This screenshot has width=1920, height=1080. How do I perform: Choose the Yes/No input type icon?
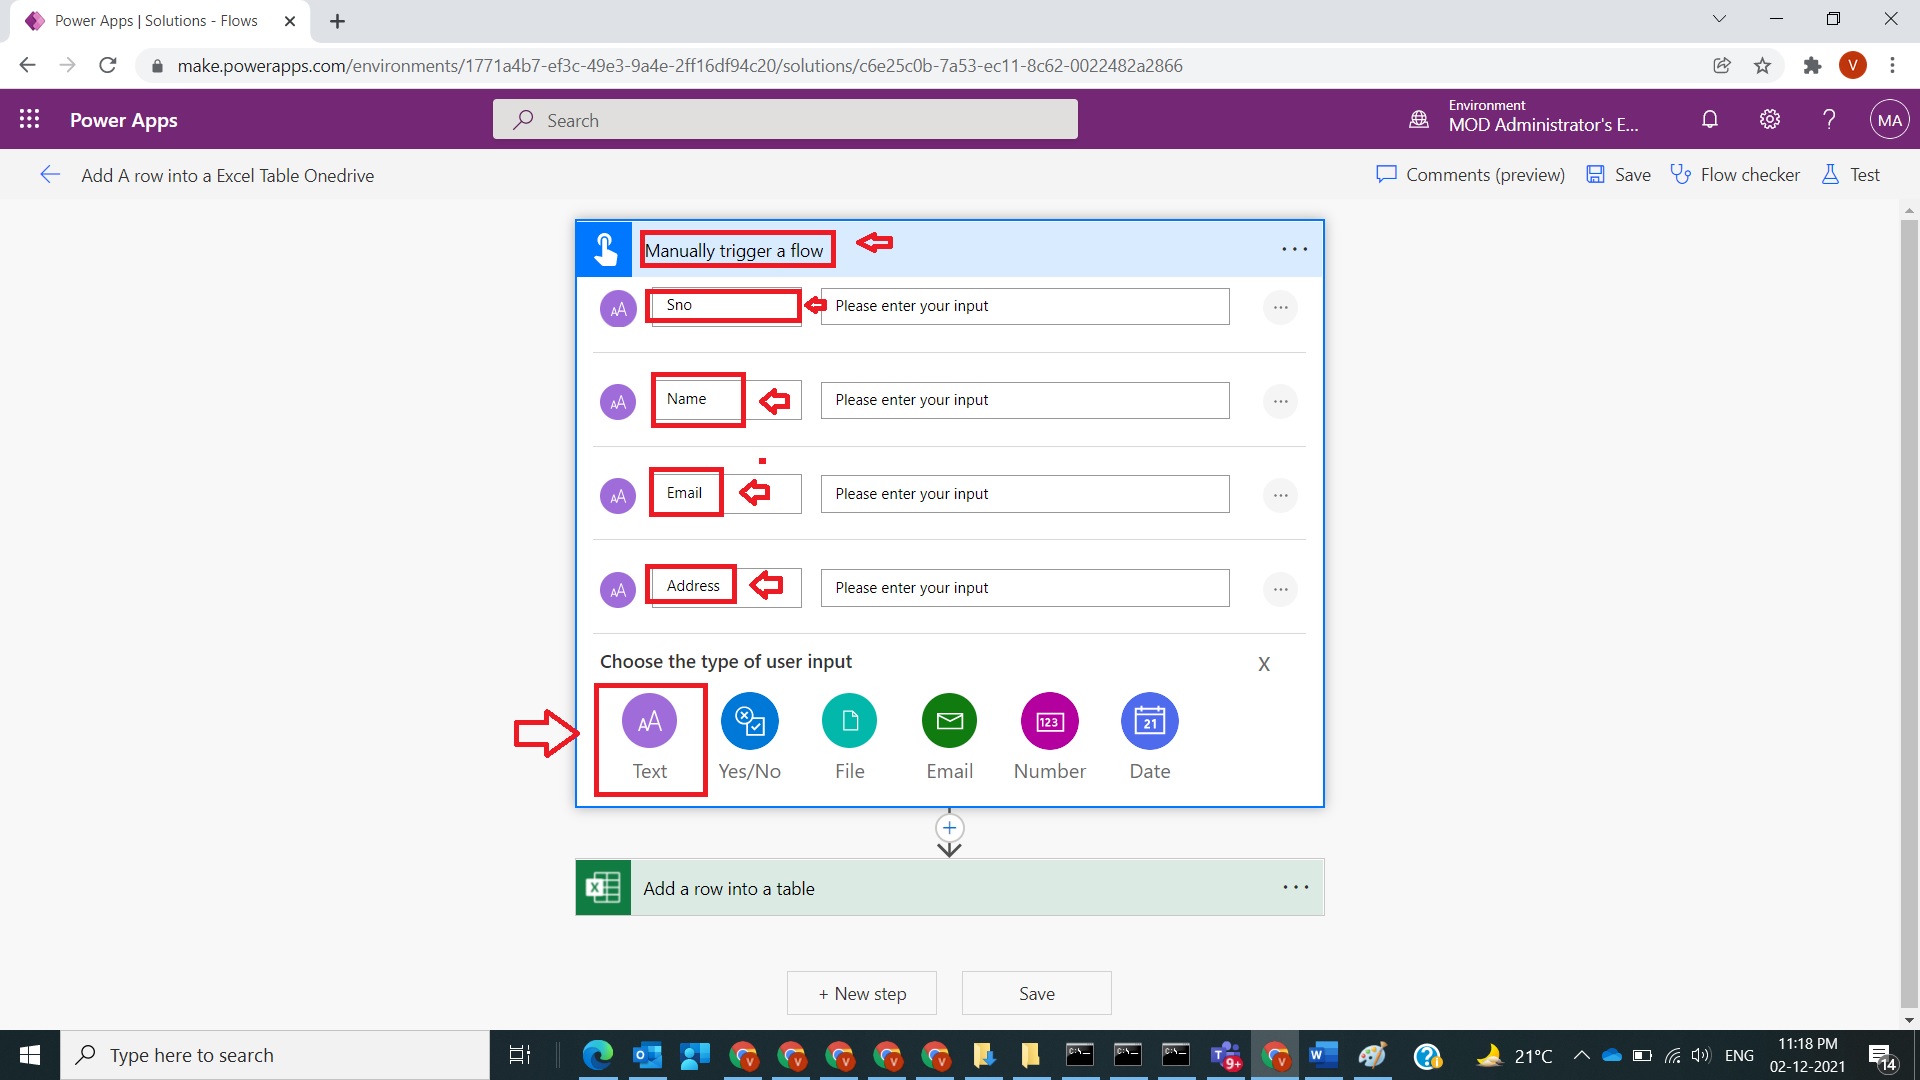point(749,721)
